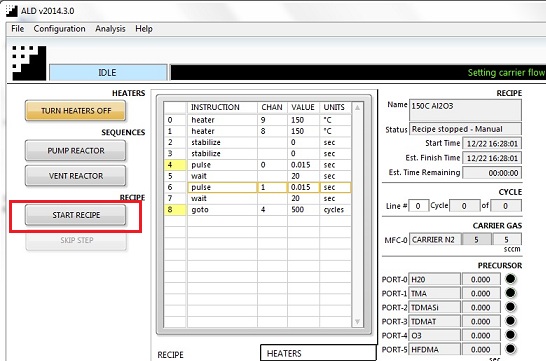Click the Line # input field
546x361 pixels.
tap(418, 206)
